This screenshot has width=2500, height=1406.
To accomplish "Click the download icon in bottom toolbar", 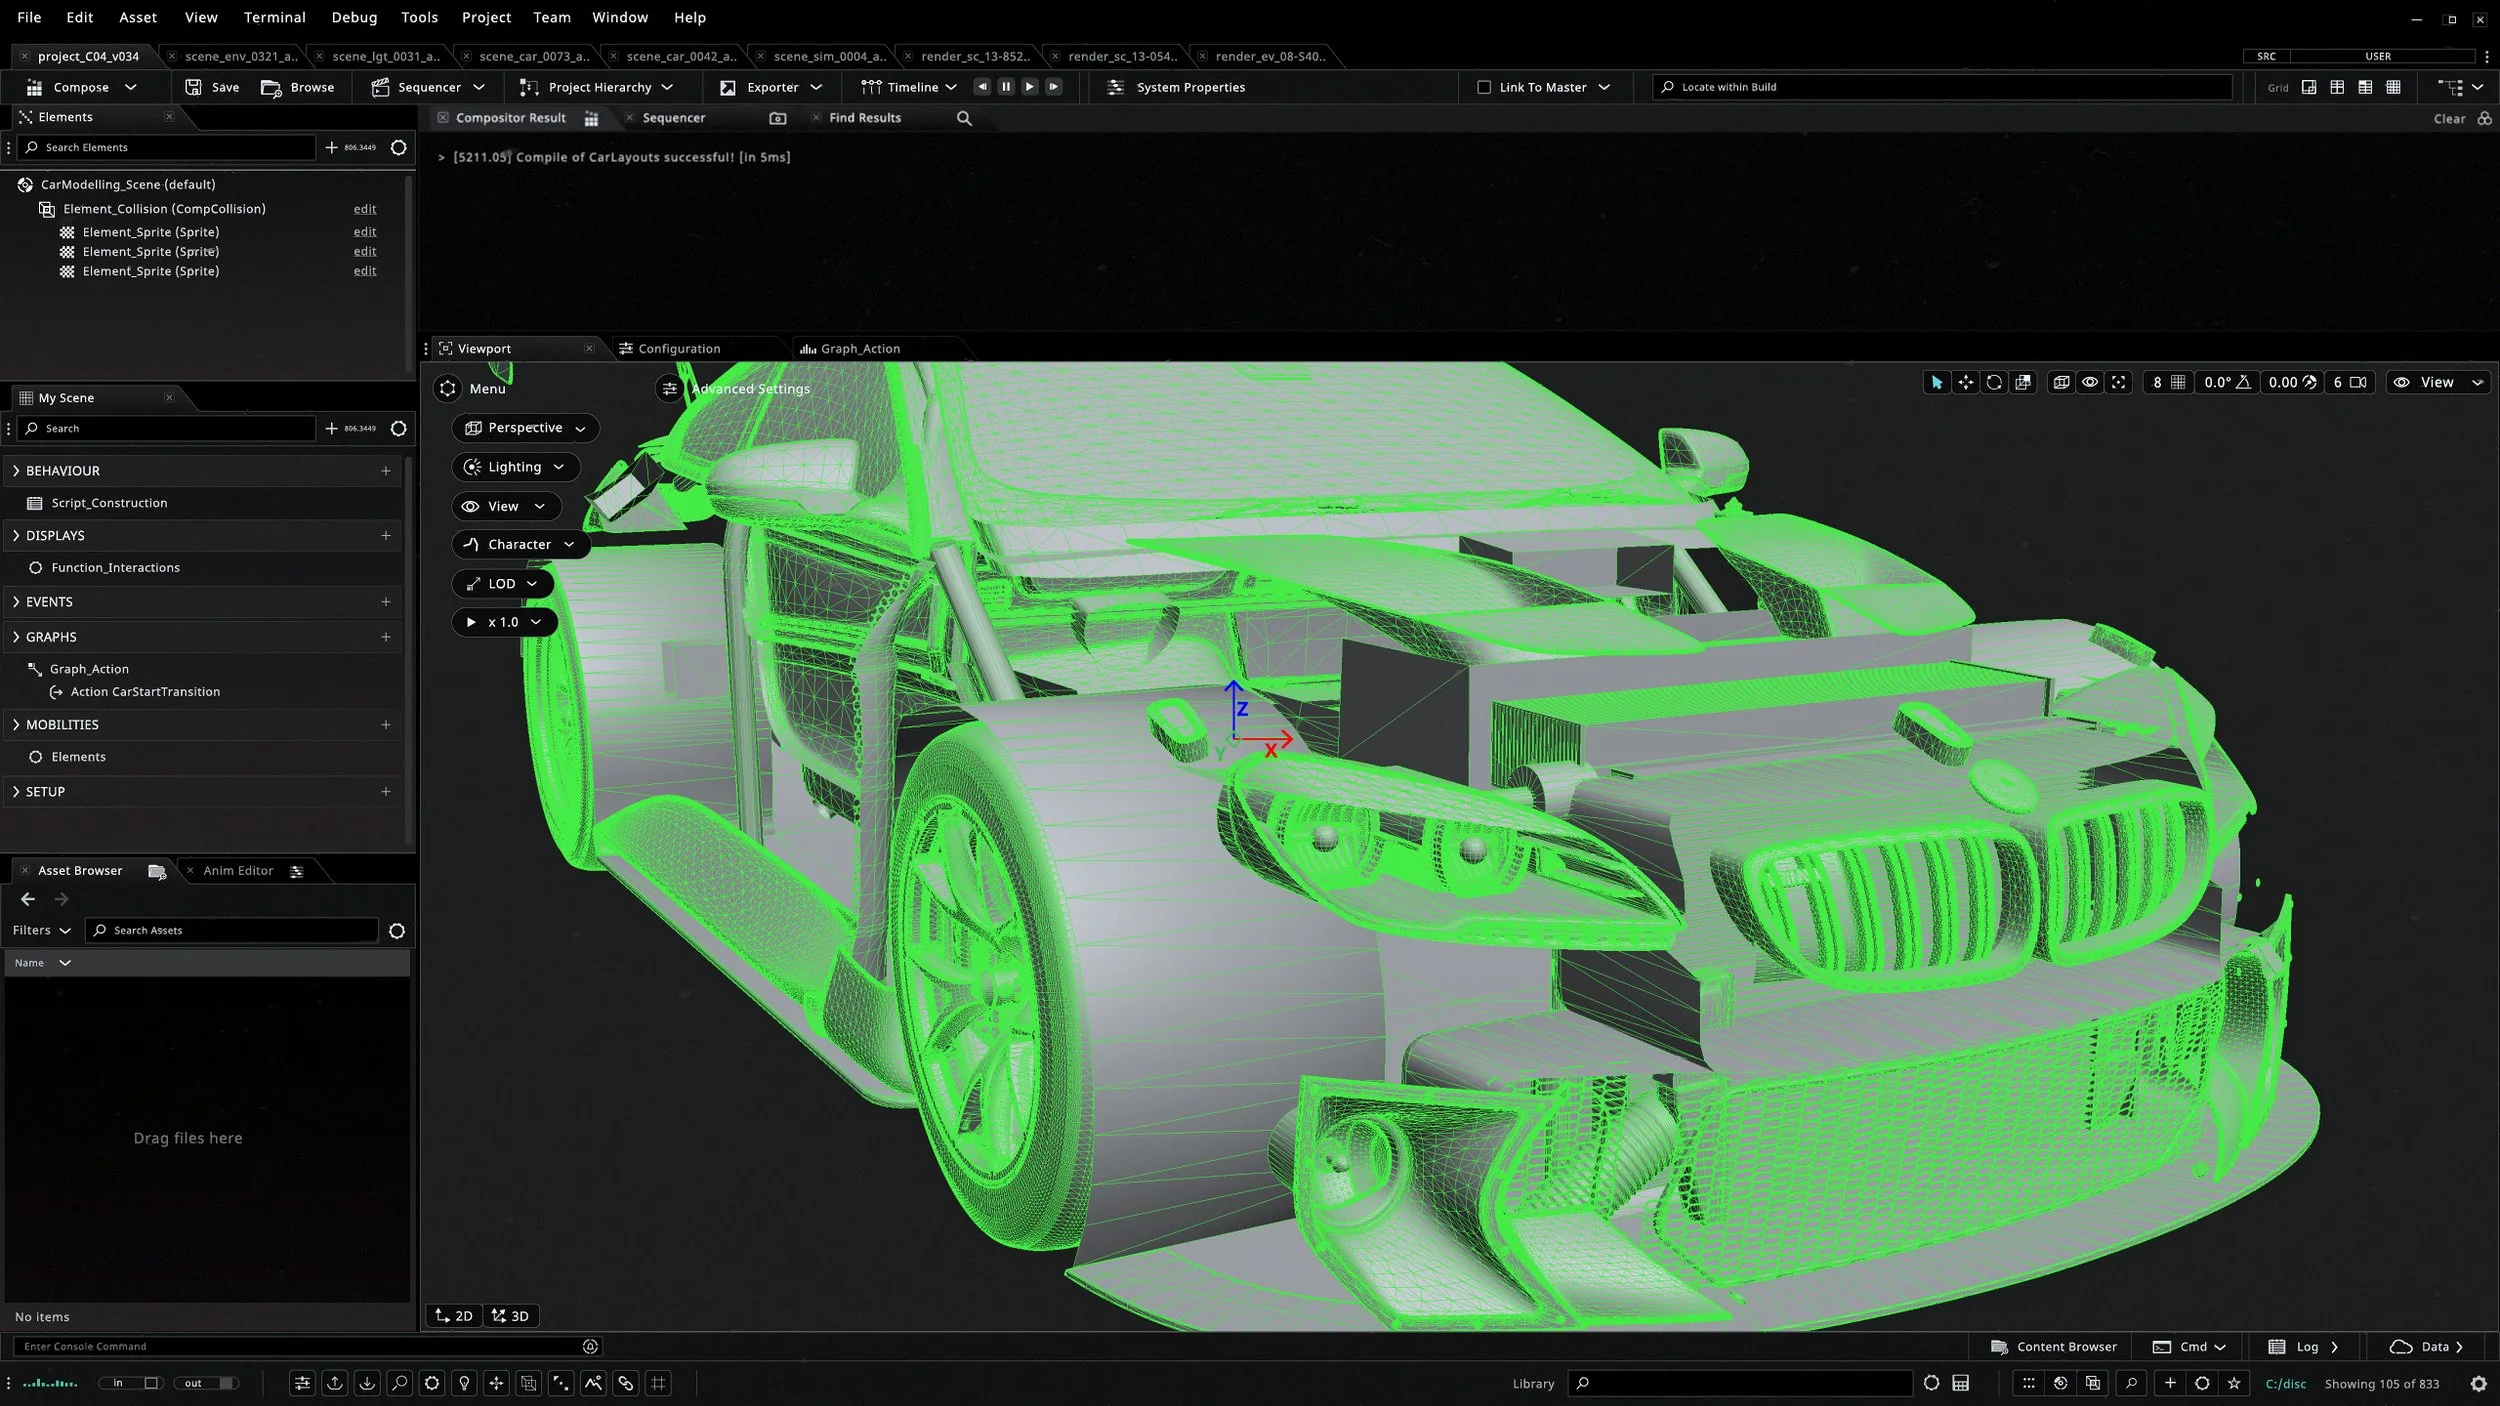I will (x=367, y=1383).
